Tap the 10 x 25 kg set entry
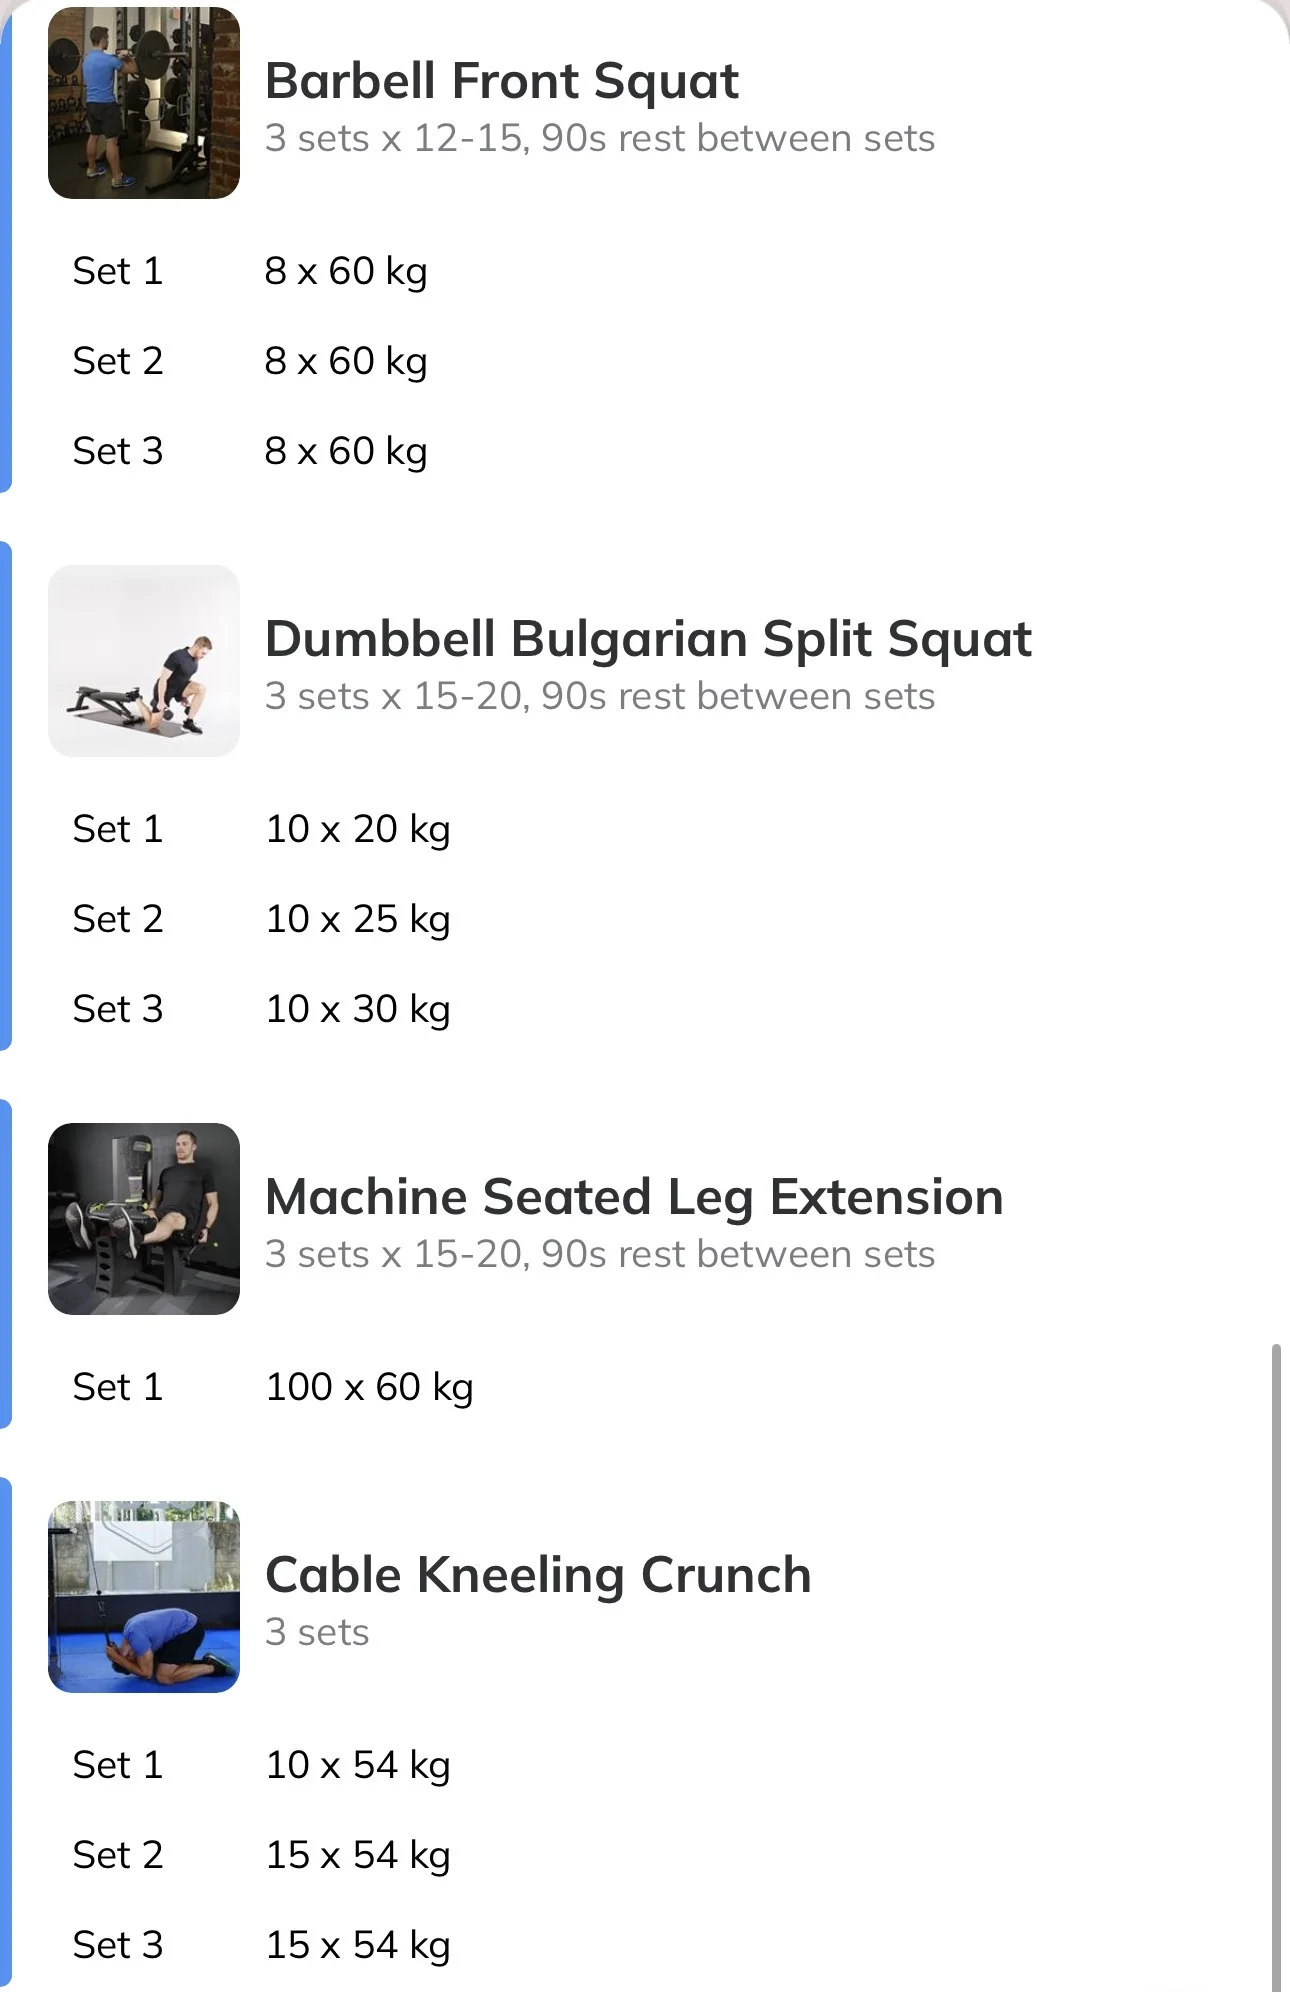Viewport: 1290px width, 1992px height. 358,919
